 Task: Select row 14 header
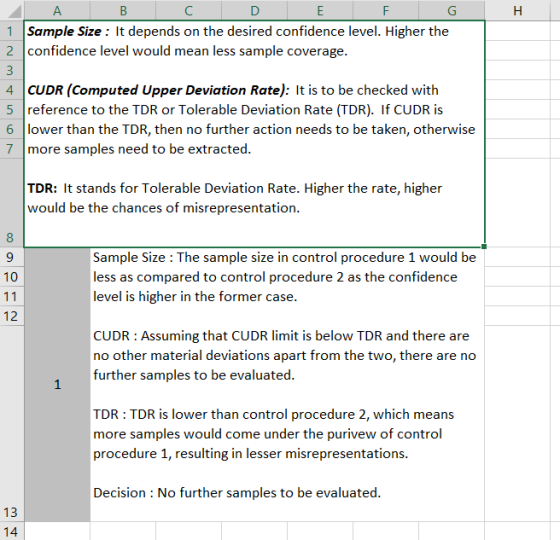click(12, 531)
